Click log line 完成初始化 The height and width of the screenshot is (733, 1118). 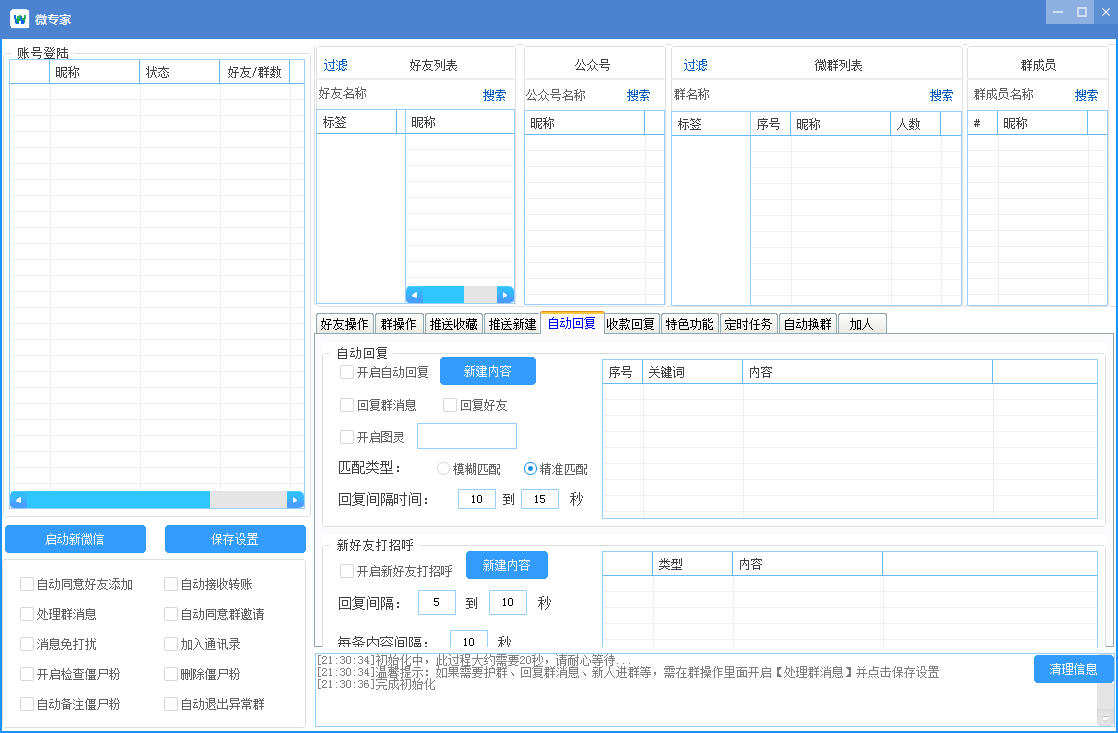(376, 684)
